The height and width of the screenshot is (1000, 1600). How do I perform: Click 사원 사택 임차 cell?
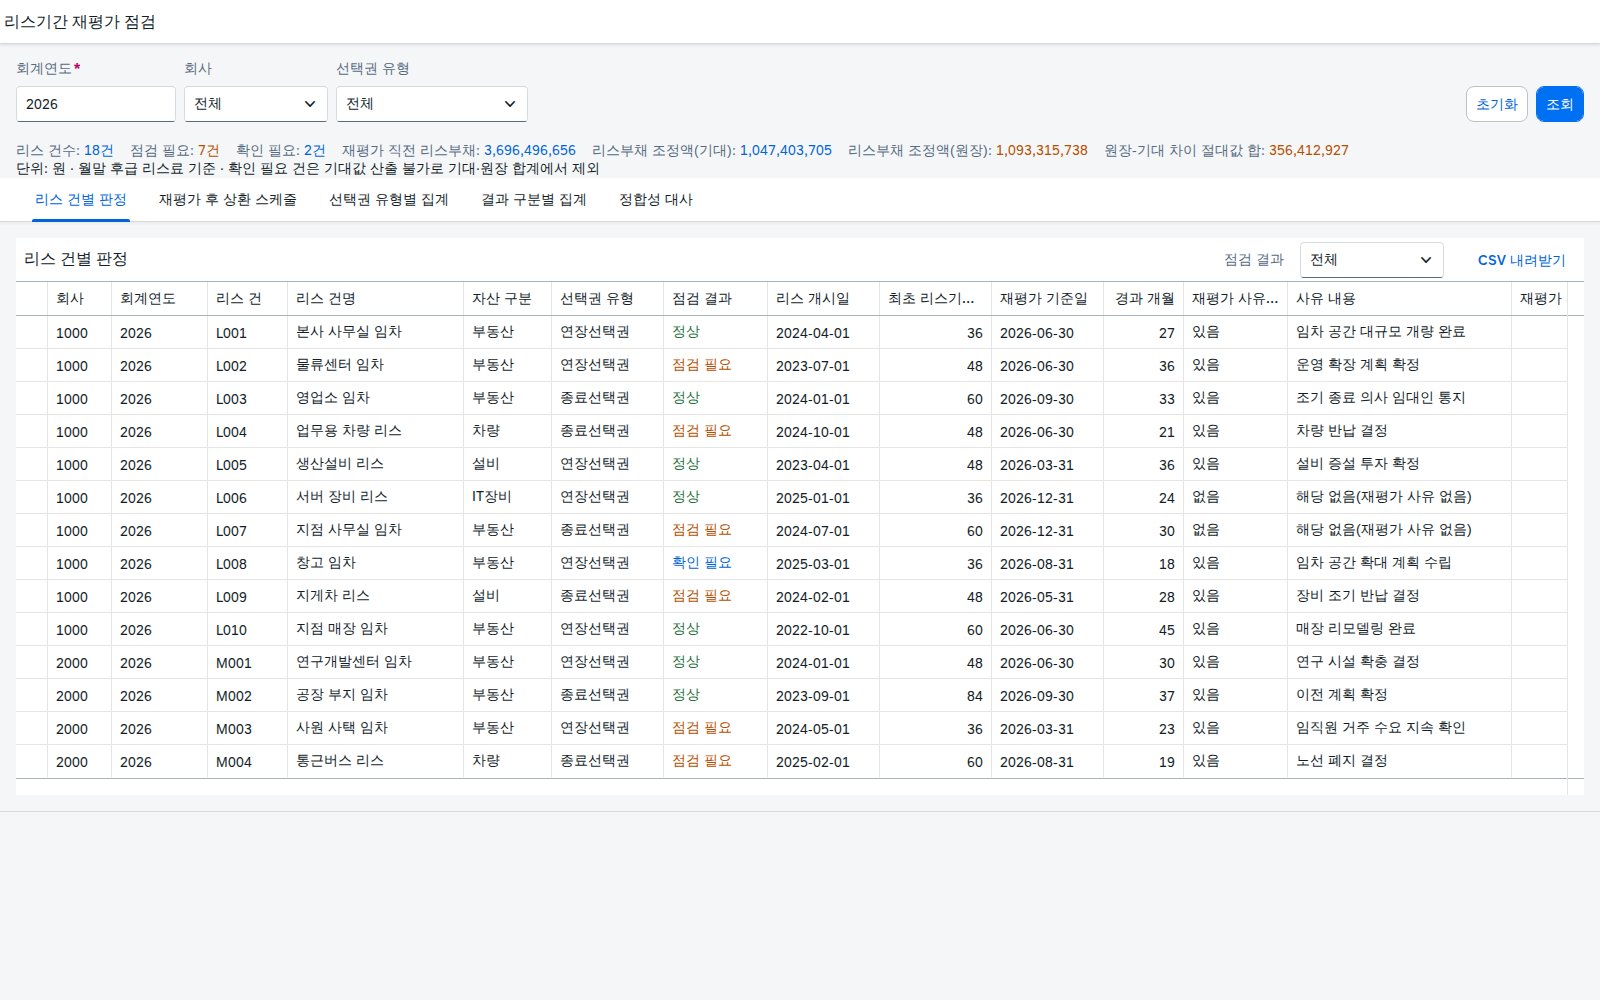click(x=375, y=728)
